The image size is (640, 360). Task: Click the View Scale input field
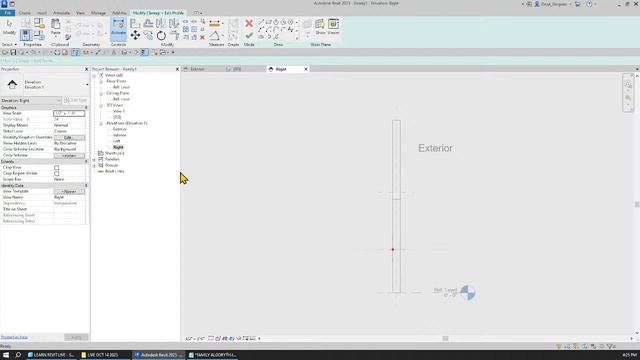click(69, 113)
